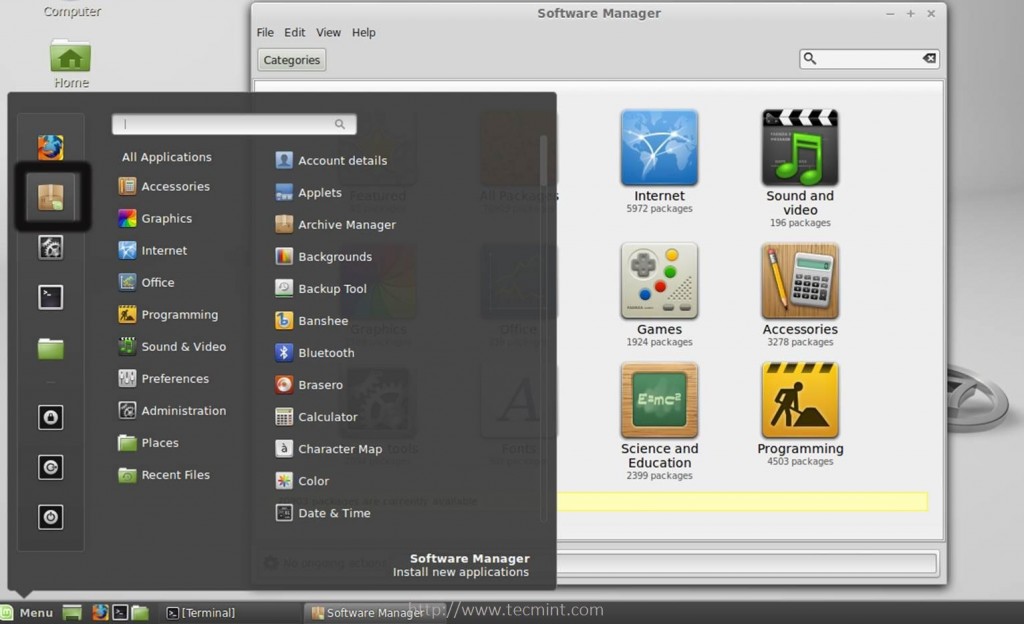Clear the Software Manager search field
1024x624 pixels.
929,58
